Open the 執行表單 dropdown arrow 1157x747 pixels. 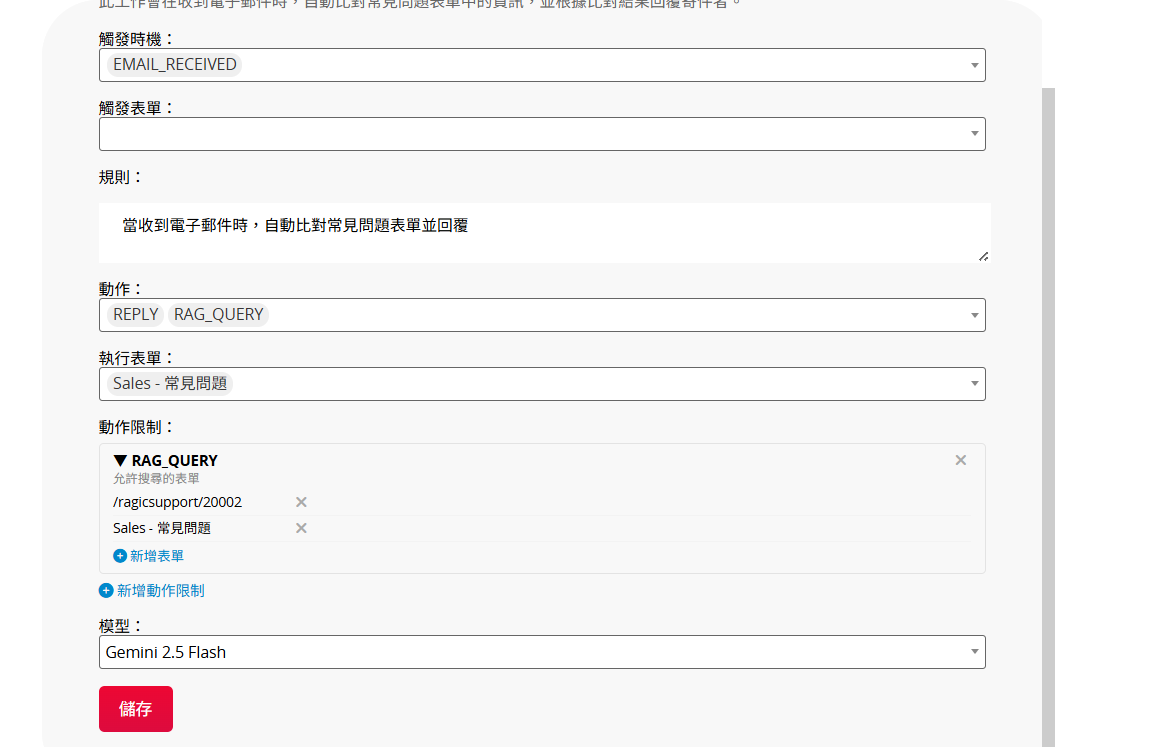coord(974,384)
